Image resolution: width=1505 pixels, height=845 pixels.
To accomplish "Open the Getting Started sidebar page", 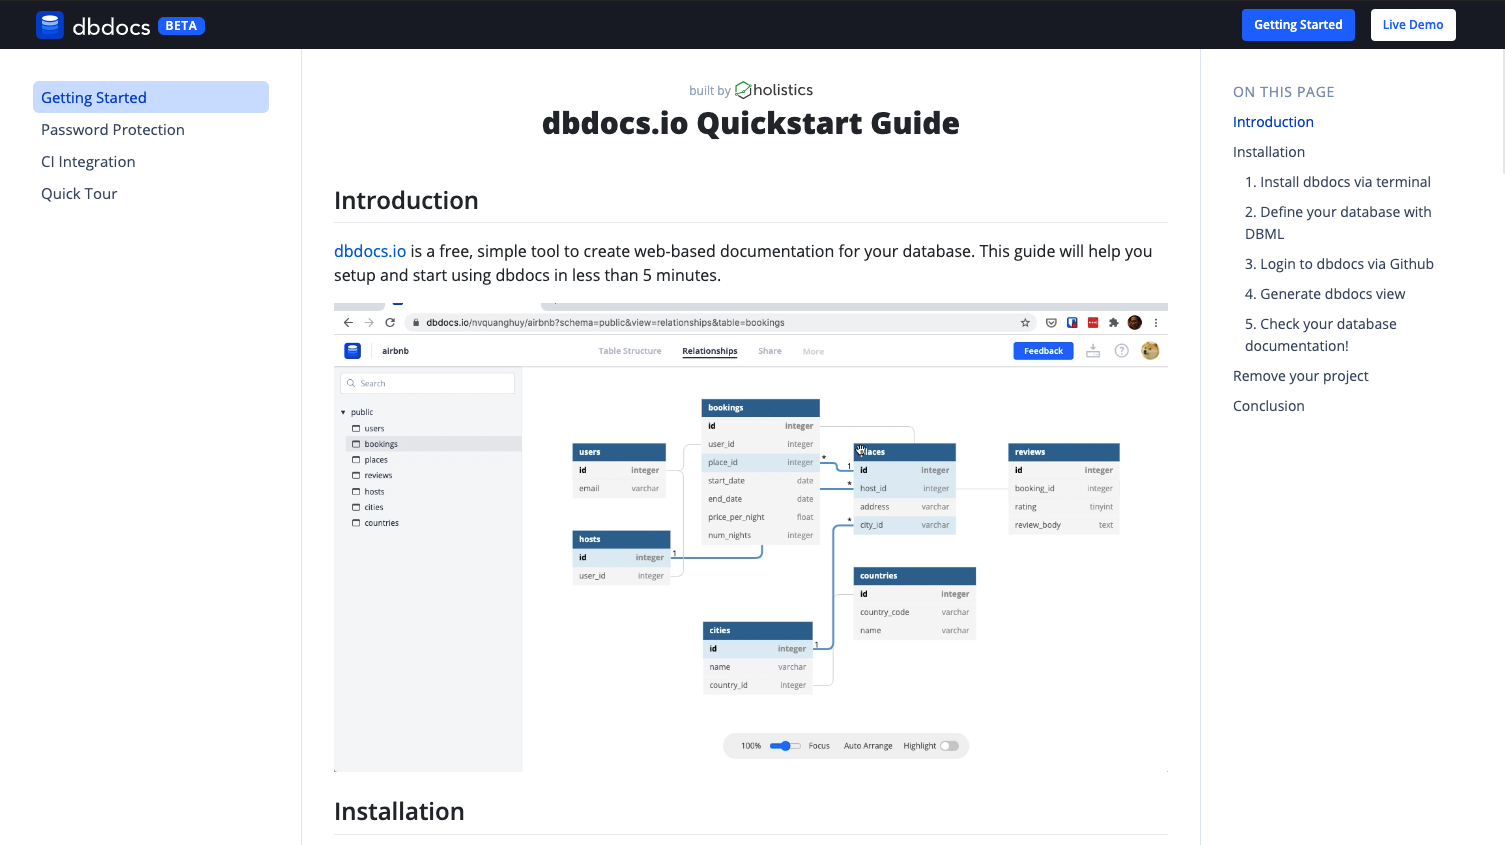I will 151,97.
